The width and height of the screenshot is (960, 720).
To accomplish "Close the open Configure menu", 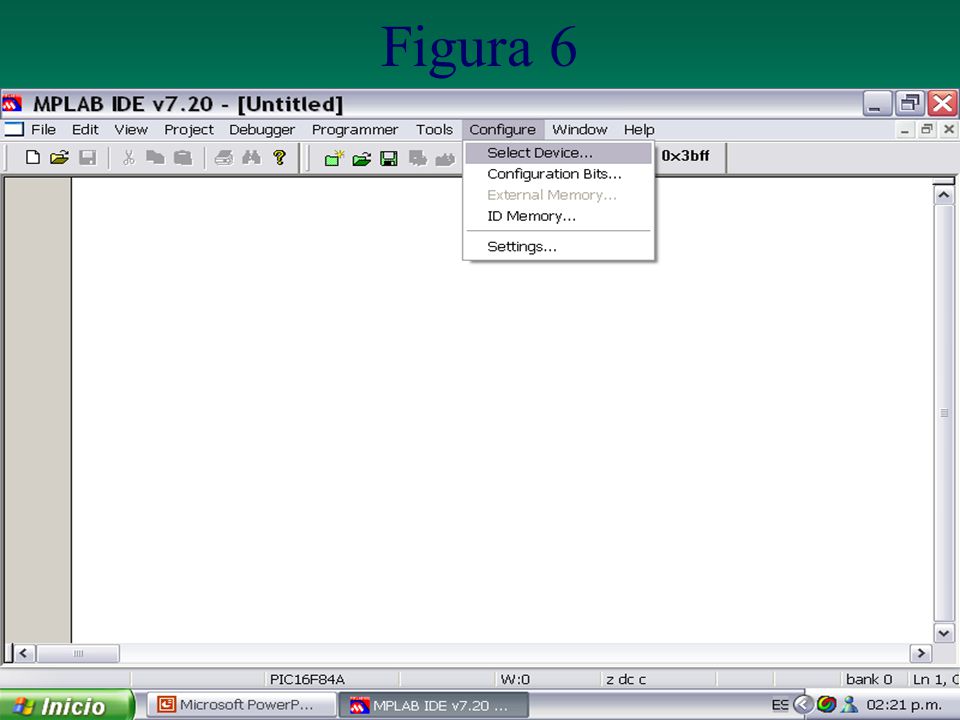I will 503,130.
